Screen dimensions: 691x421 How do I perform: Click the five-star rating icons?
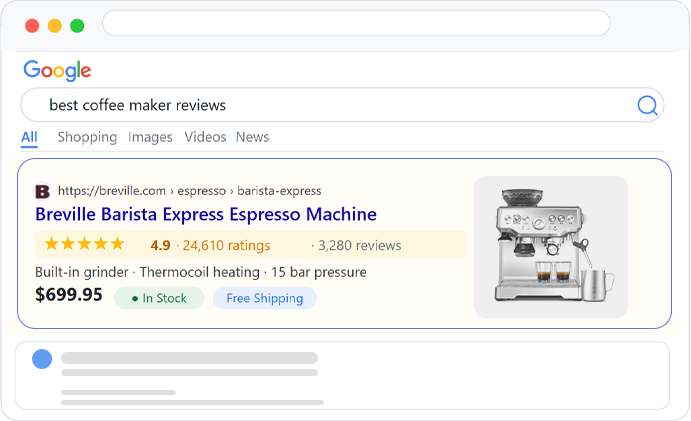pos(84,244)
